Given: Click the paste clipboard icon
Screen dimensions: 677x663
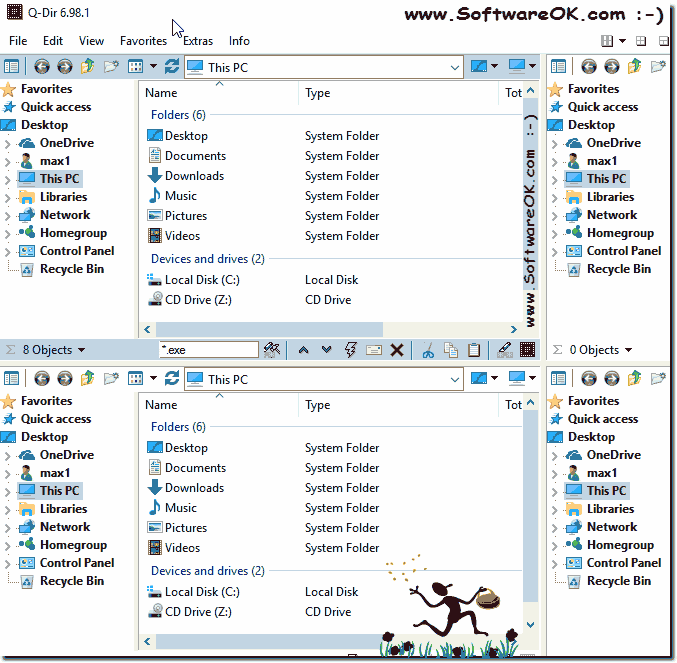Looking at the screenshot, I should (x=474, y=350).
